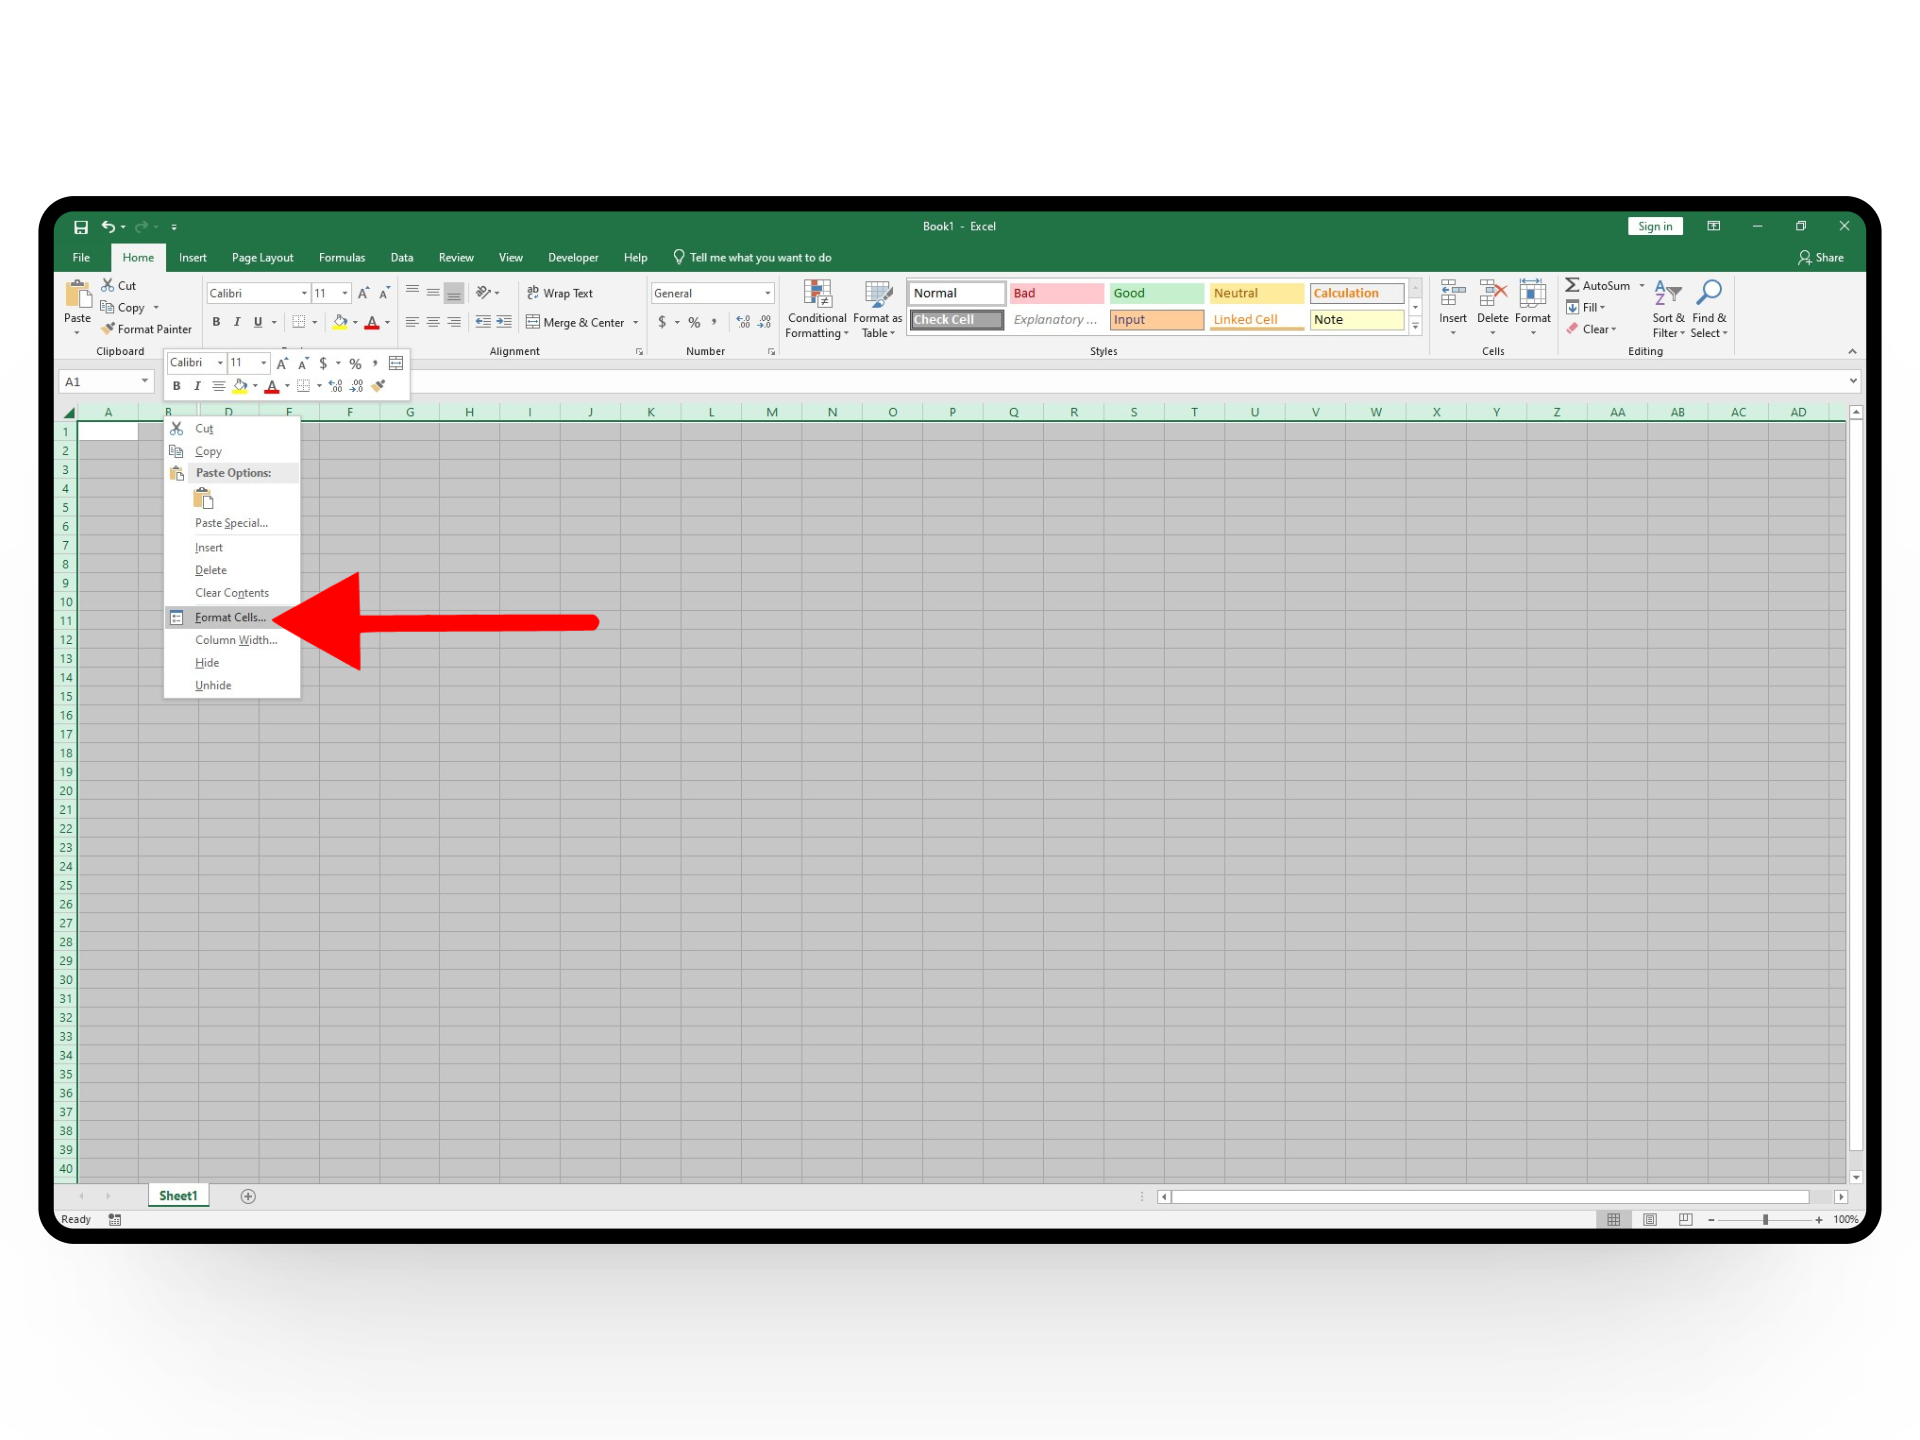The width and height of the screenshot is (1920, 1440).
Task: Expand the Name Box dropdown arrow
Action: (x=144, y=381)
